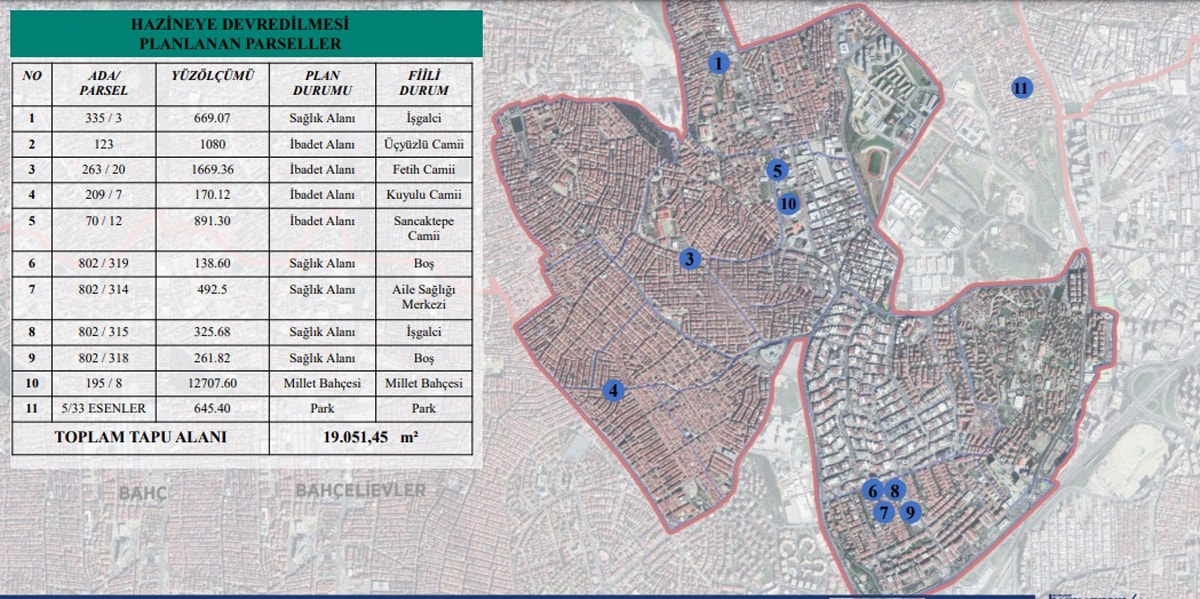
Task: Click the YÜZÖLÇÜMÜ column header
Action: pos(213,76)
